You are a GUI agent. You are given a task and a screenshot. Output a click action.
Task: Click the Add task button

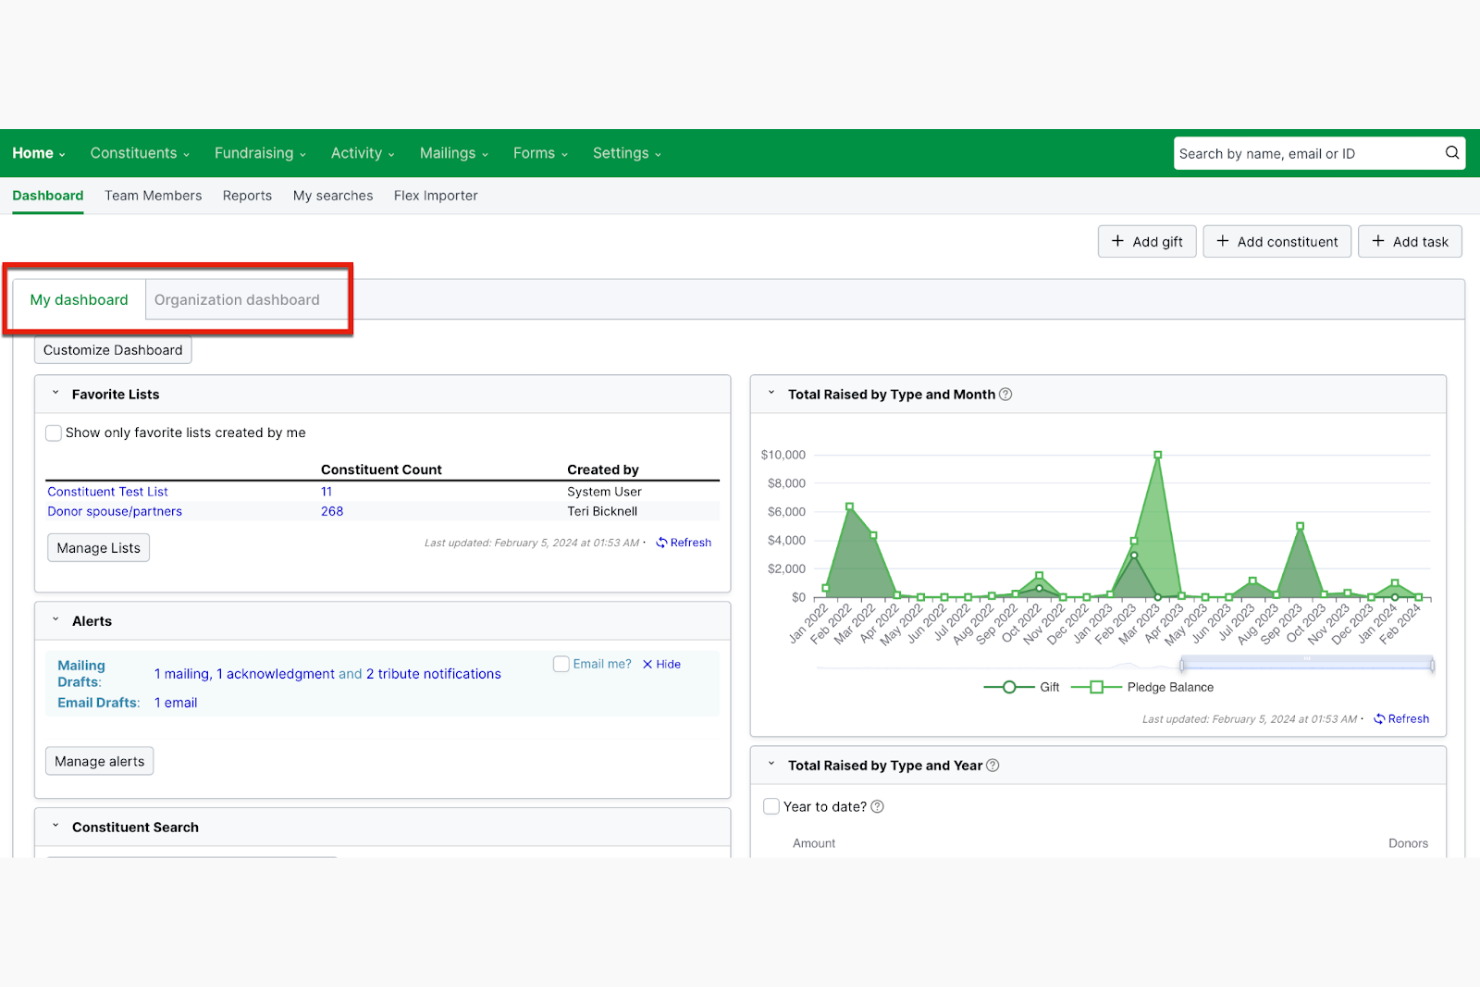click(x=1410, y=241)
